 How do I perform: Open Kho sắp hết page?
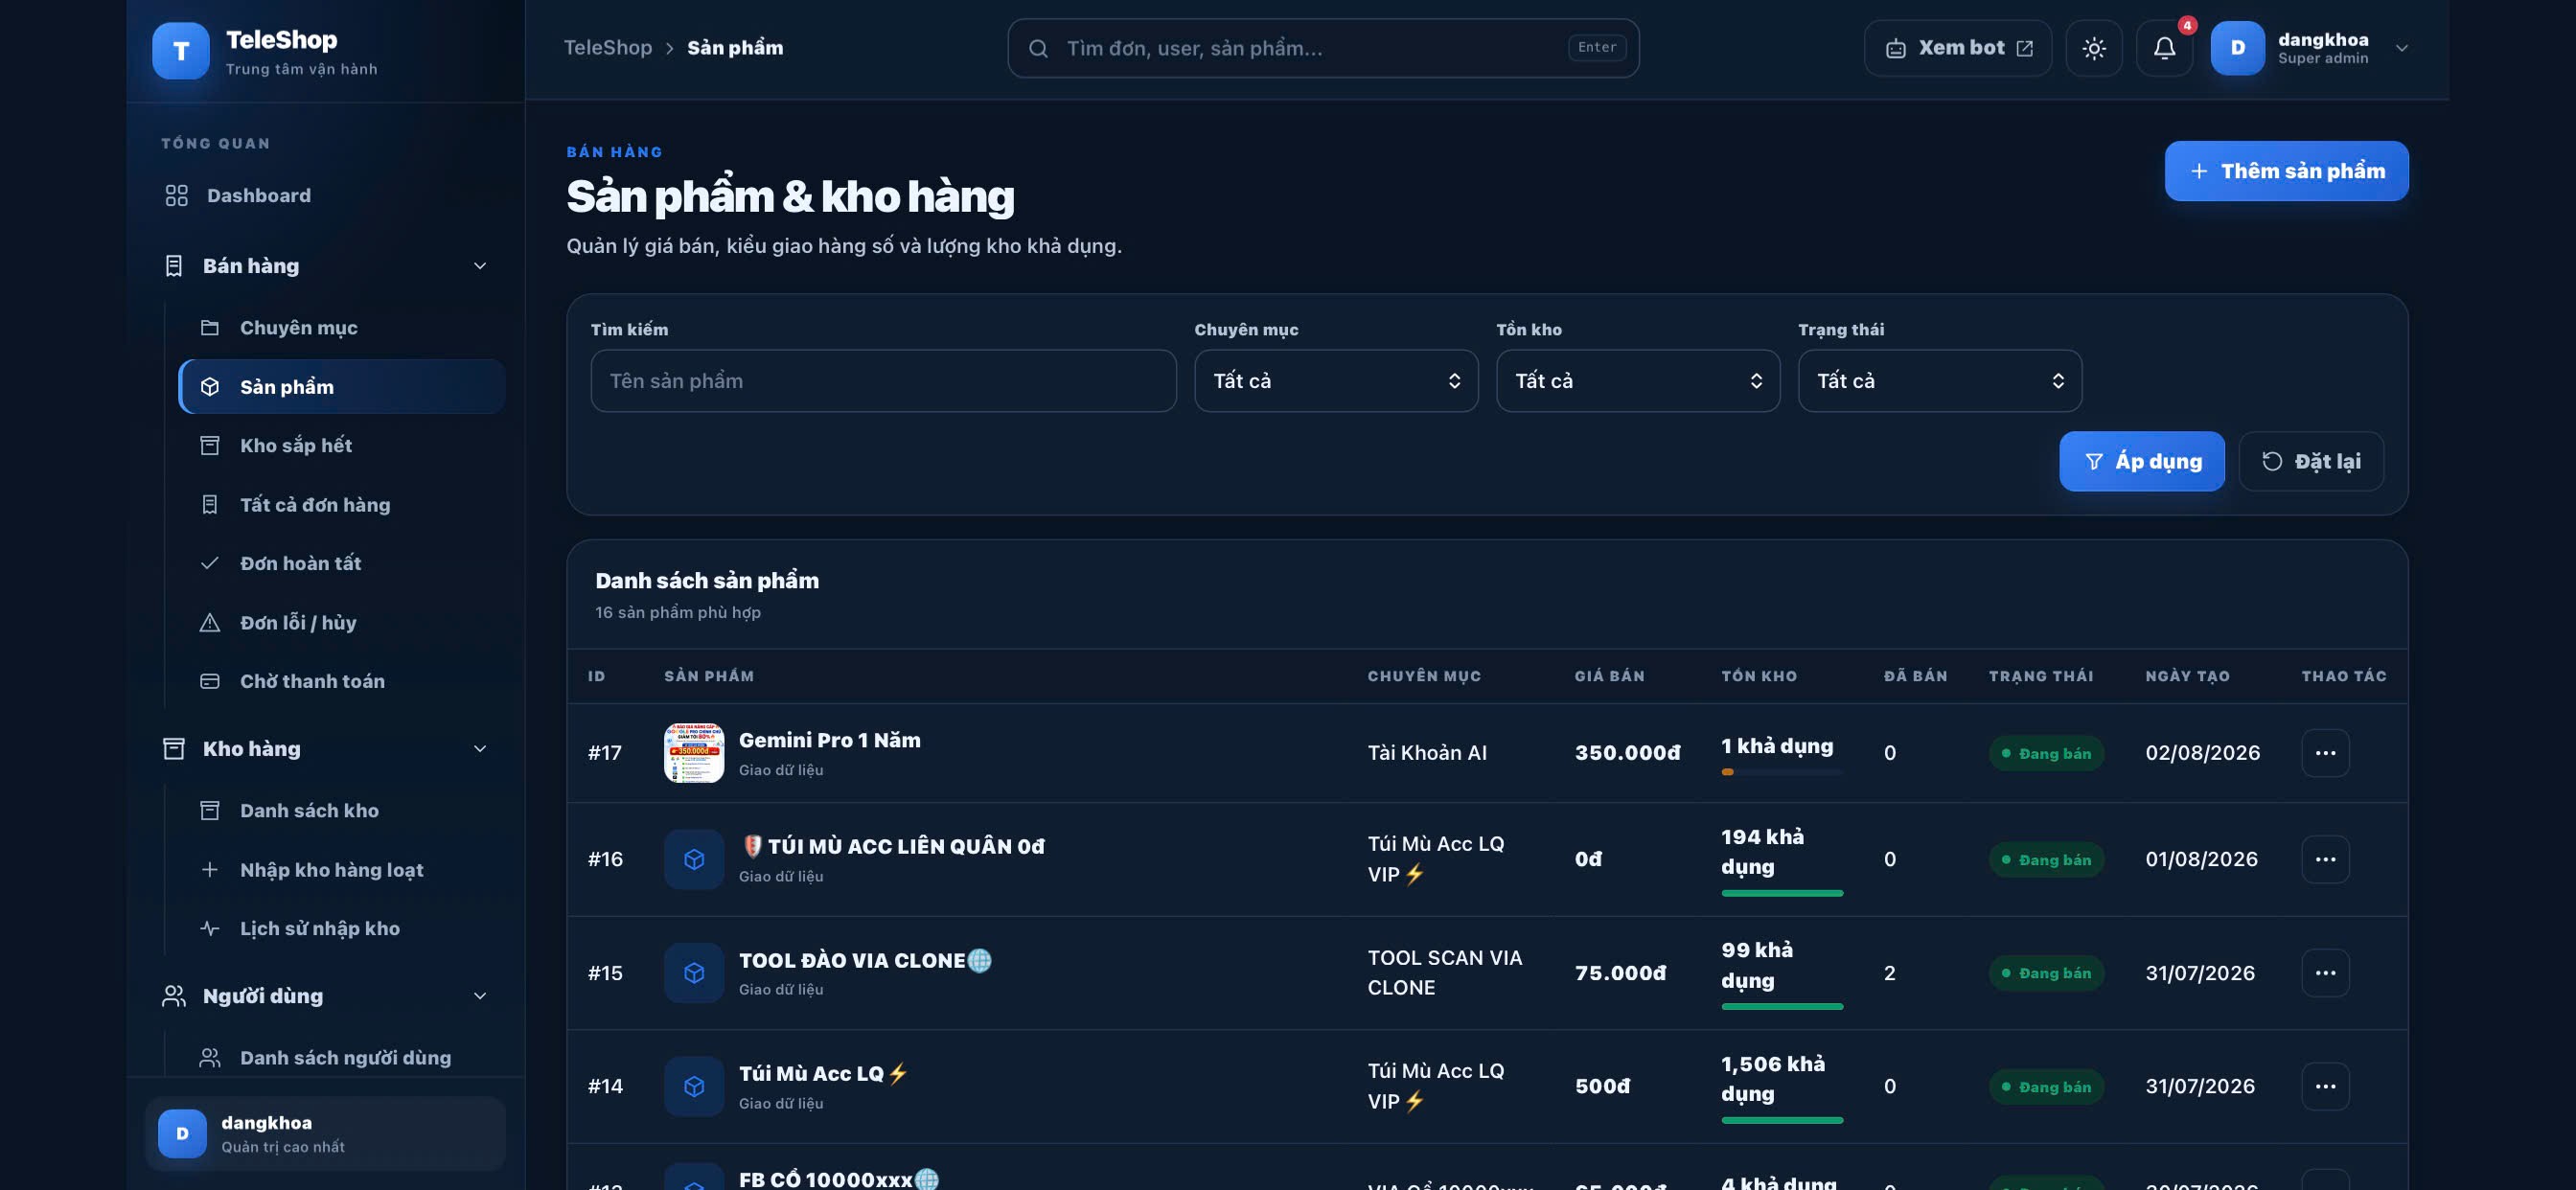341,446
